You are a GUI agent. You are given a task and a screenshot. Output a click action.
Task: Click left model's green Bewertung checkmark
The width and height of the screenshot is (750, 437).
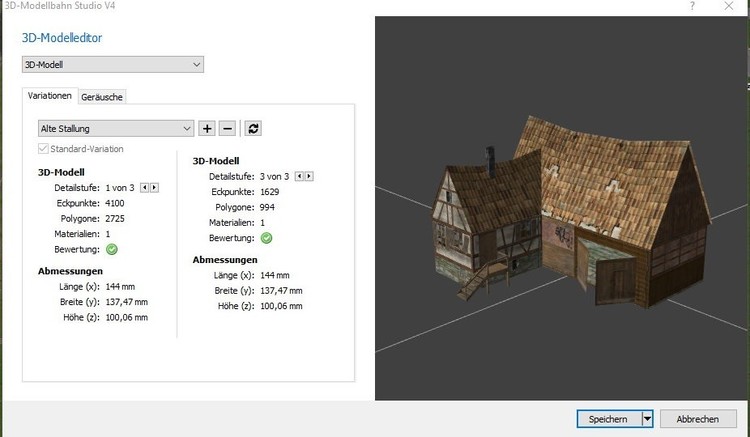(112, 249)
